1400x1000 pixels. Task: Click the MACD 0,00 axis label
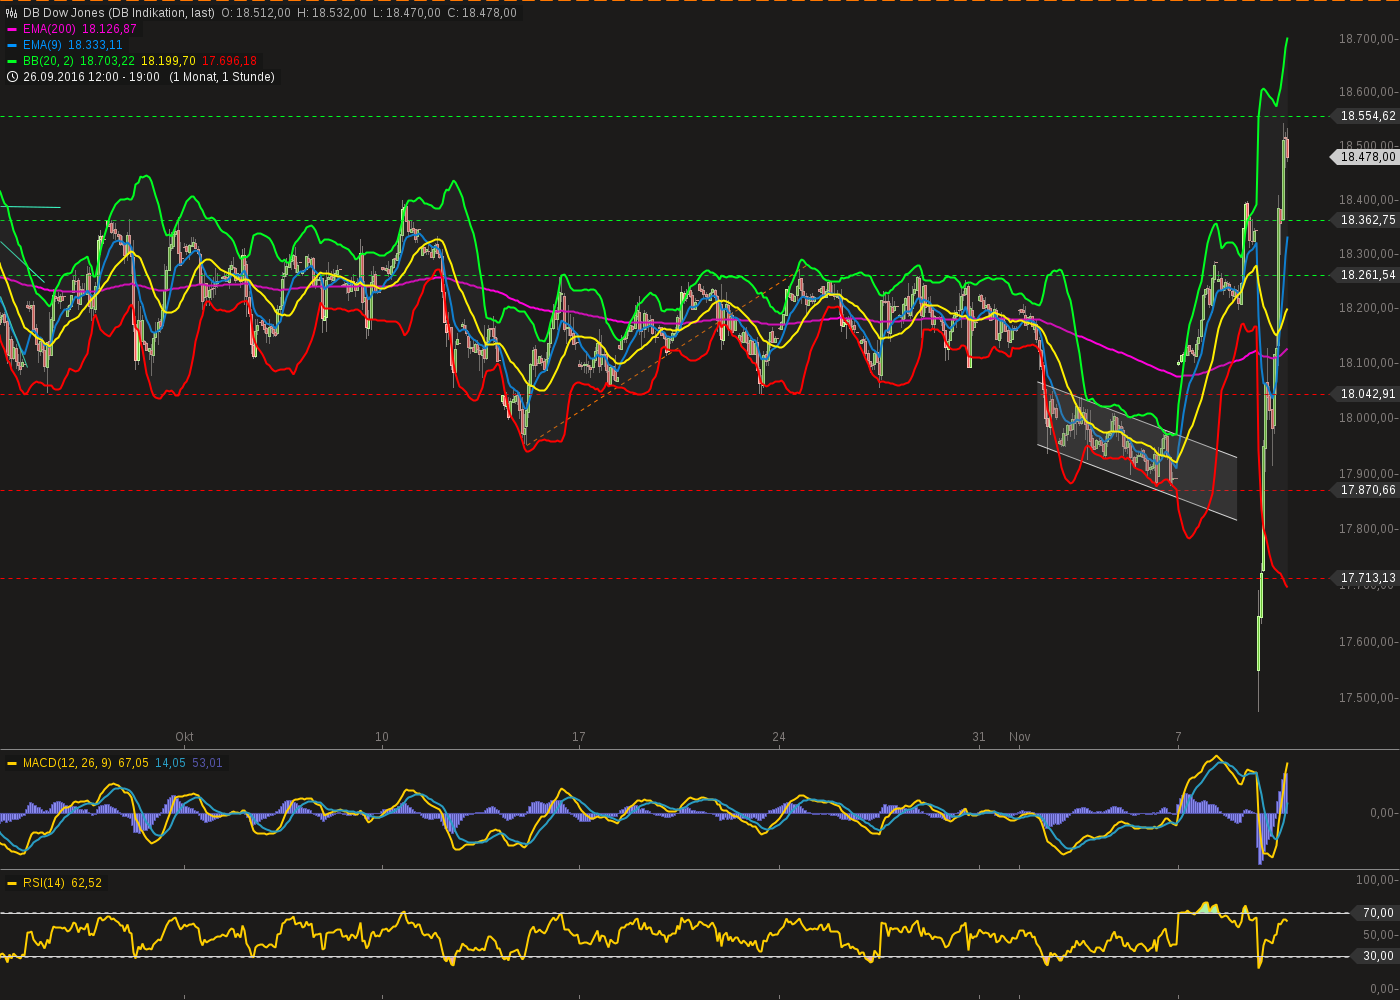(x=1383, y=813)
